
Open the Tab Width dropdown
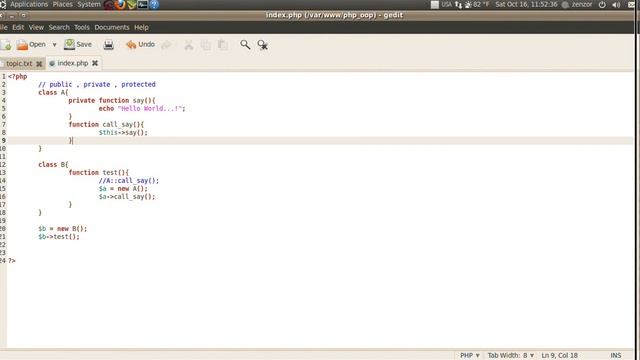[x=511, y=356]
